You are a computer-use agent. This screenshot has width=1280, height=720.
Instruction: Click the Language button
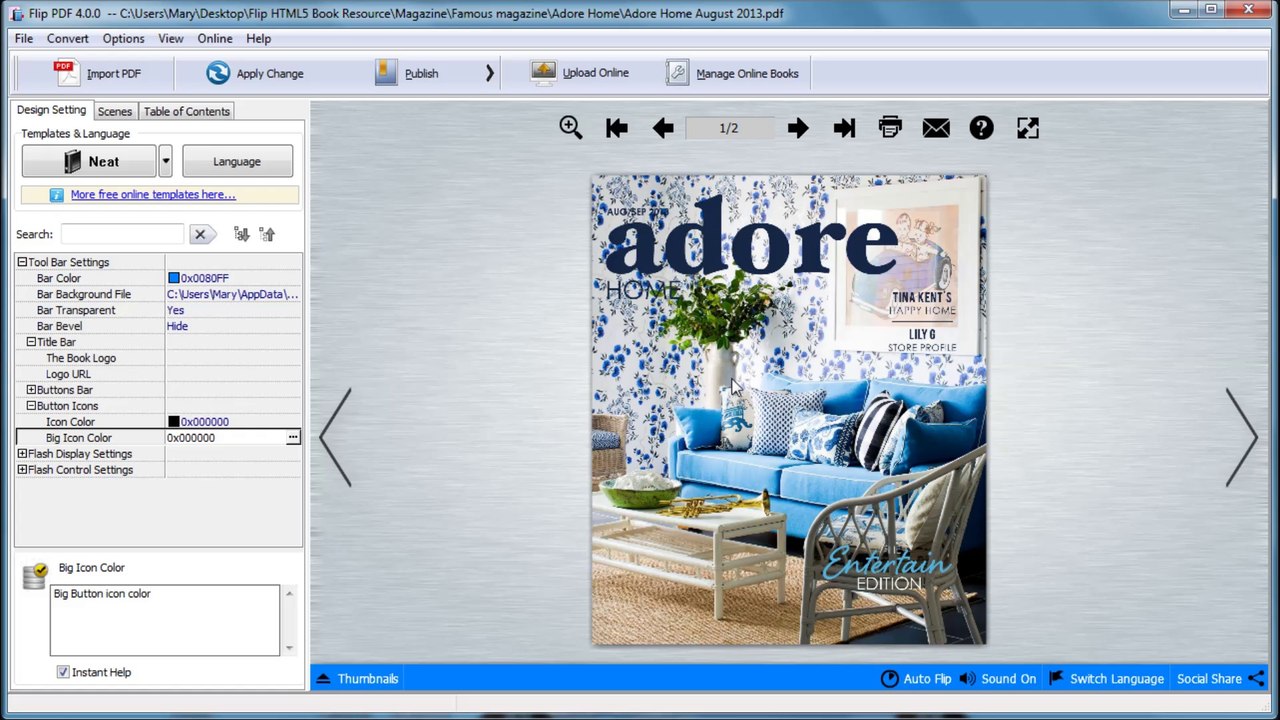pos(237,161)
